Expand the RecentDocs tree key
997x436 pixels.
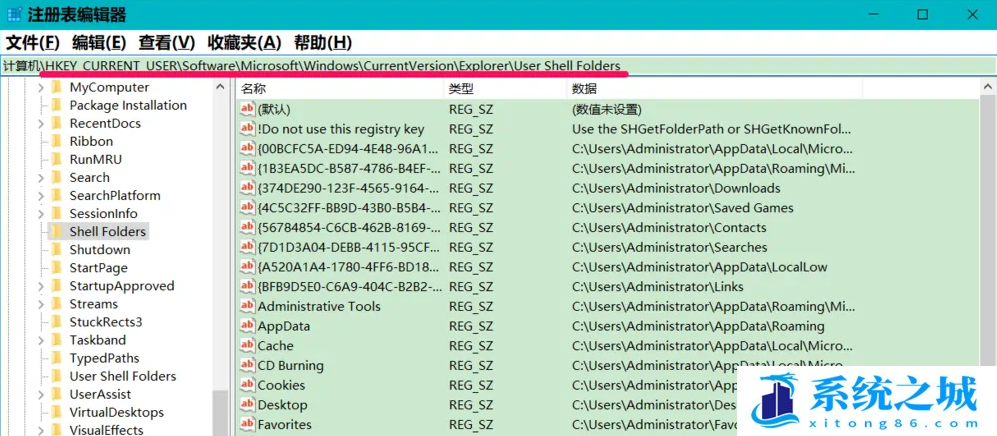pyautogui.click(x=41, y=124)
